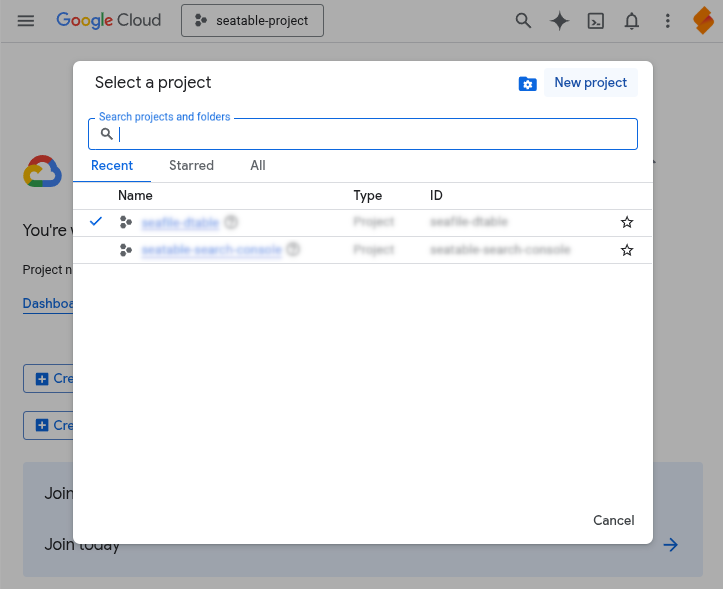Click the New project button
The width and height of the screenshot is (723, 589).
coord(591,83)
